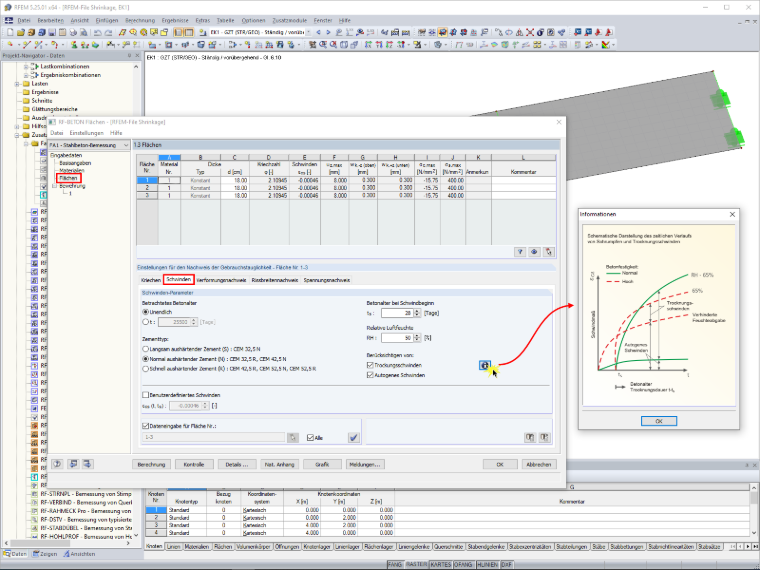Click OK in the Informationen dialog
The width and height of the screenshot is (760, 570).
click(659, 421)
